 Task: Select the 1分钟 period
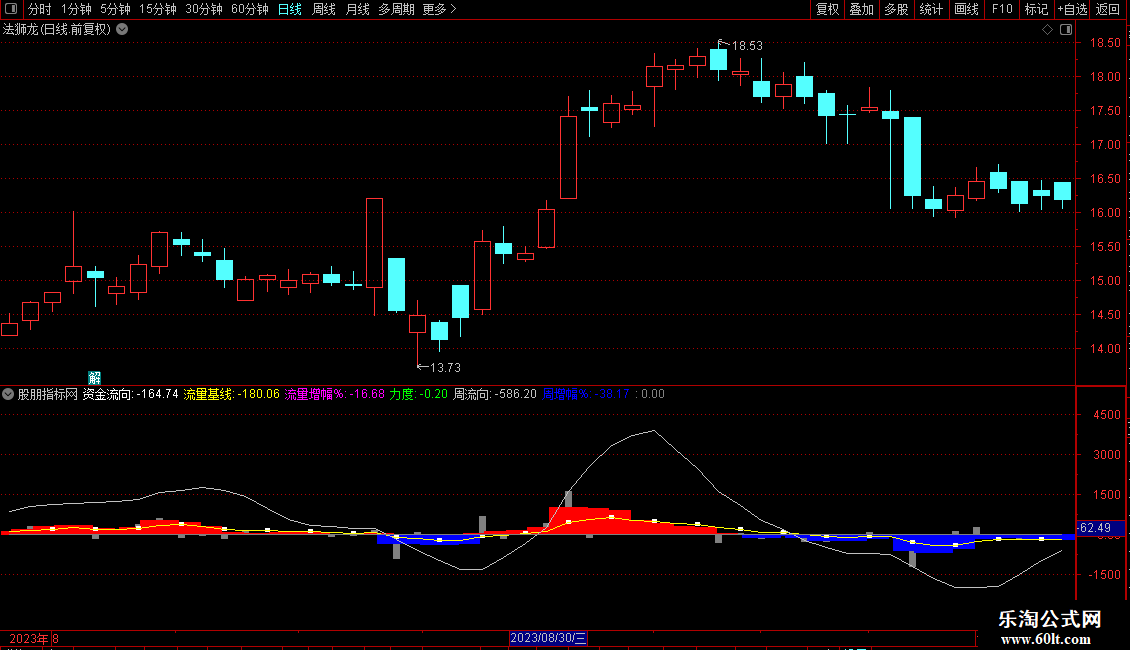pos(76,9)
